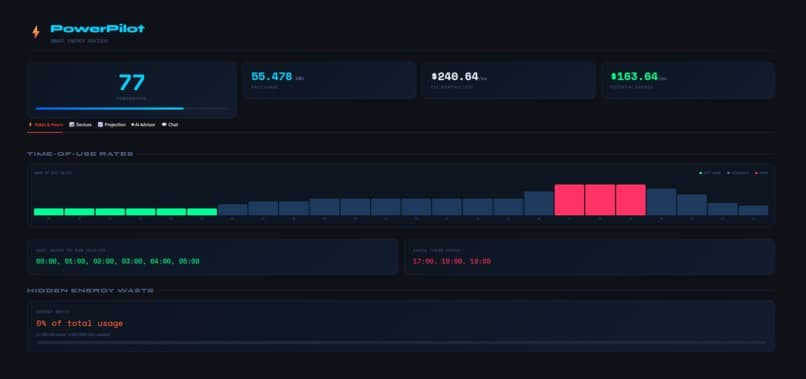Toggle the red peak legend dot

pos(756,173)
